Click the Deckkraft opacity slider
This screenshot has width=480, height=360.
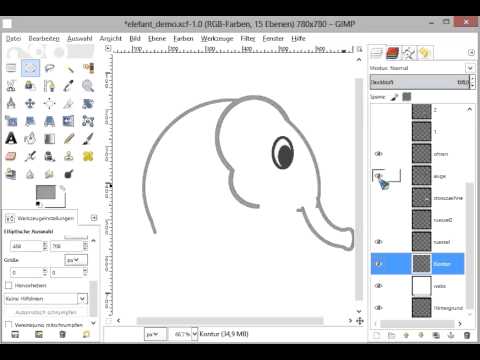point(420,82)
